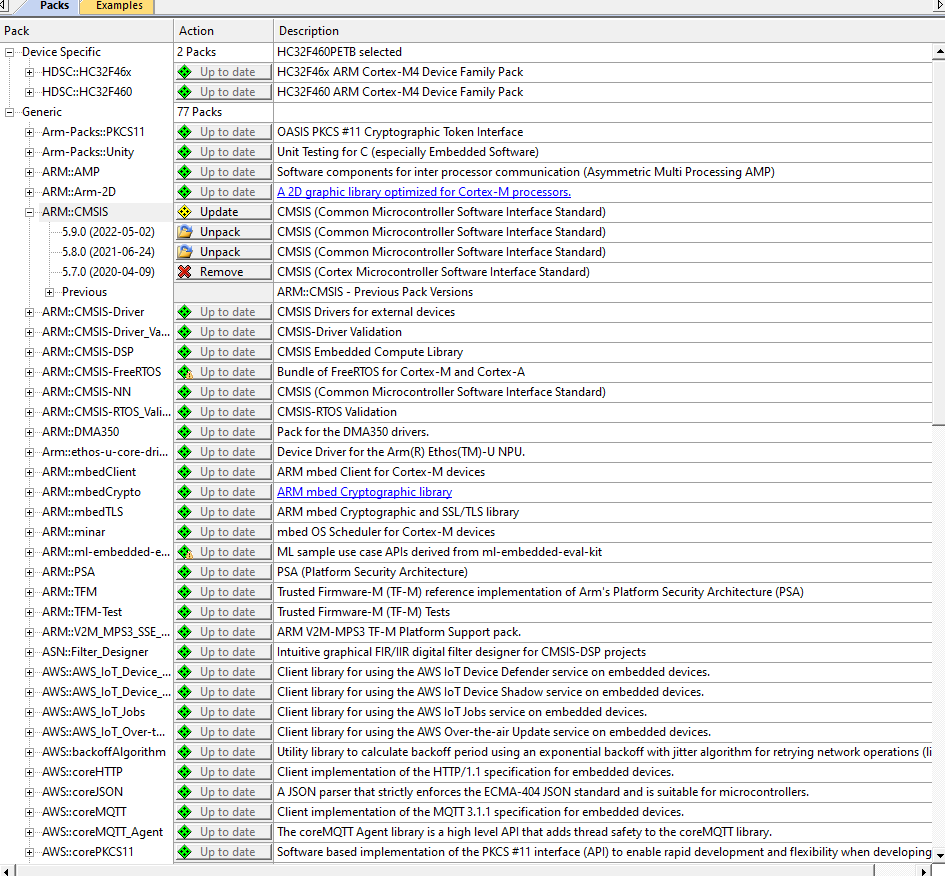
Task: Expand the ARM::TFM tree node
Action: point(27,591)
